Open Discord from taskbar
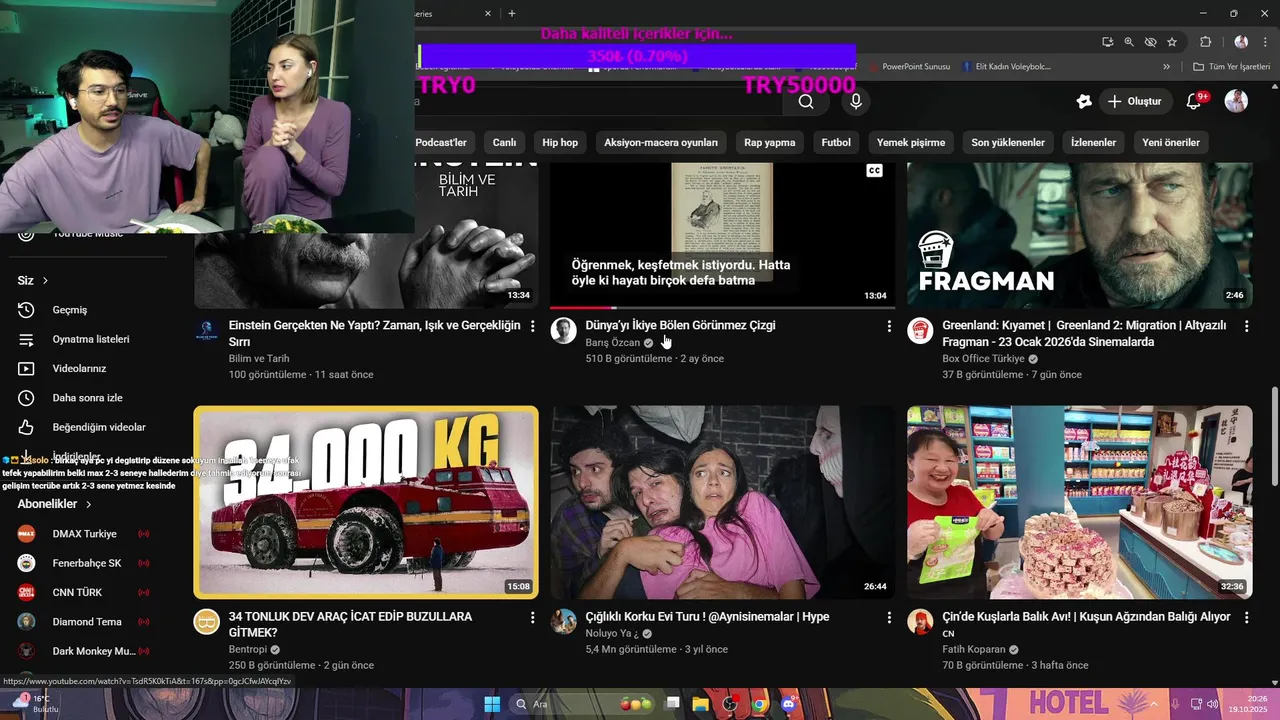 788,704
